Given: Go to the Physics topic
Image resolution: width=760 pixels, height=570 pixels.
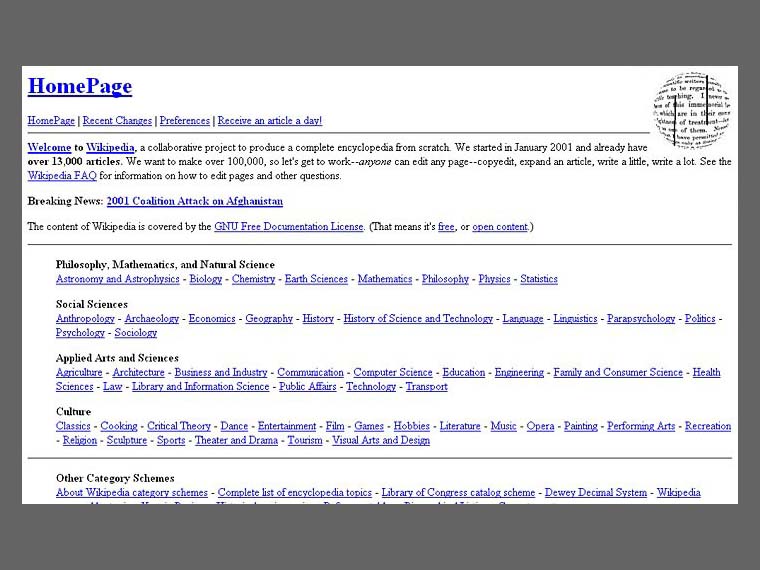Looking at the screenshot, I should [494, 279].
